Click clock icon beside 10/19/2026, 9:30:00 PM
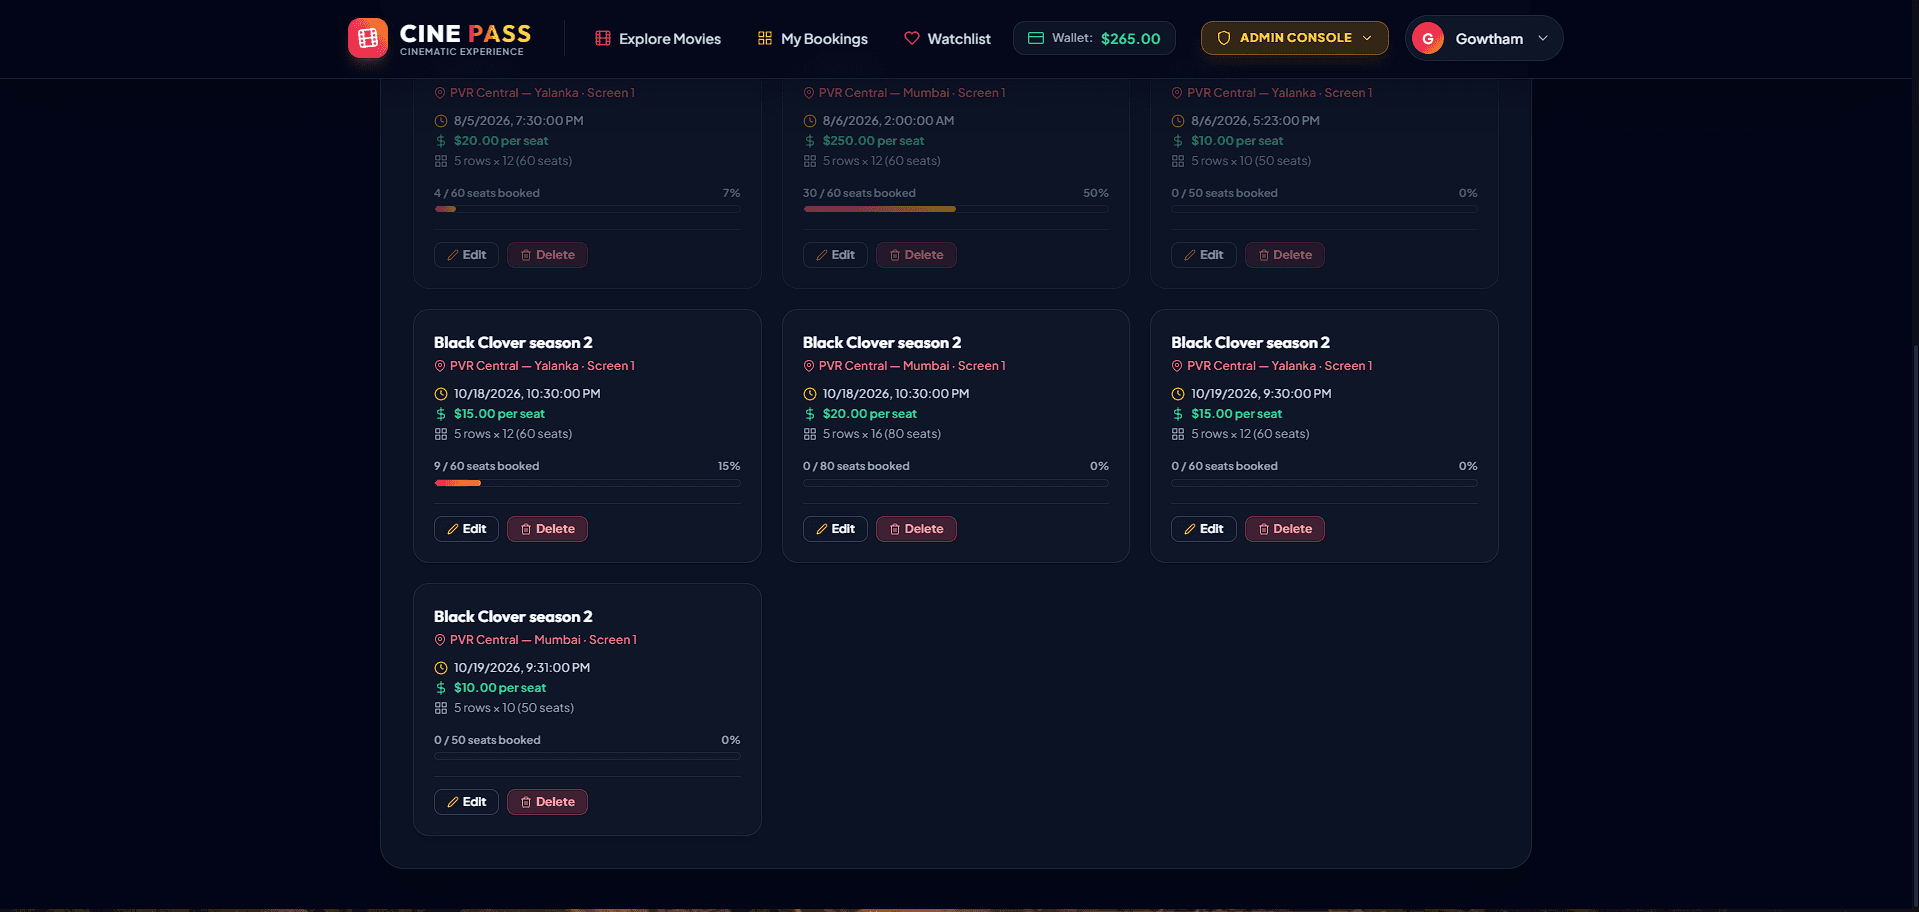 (x=1178, y=394)
